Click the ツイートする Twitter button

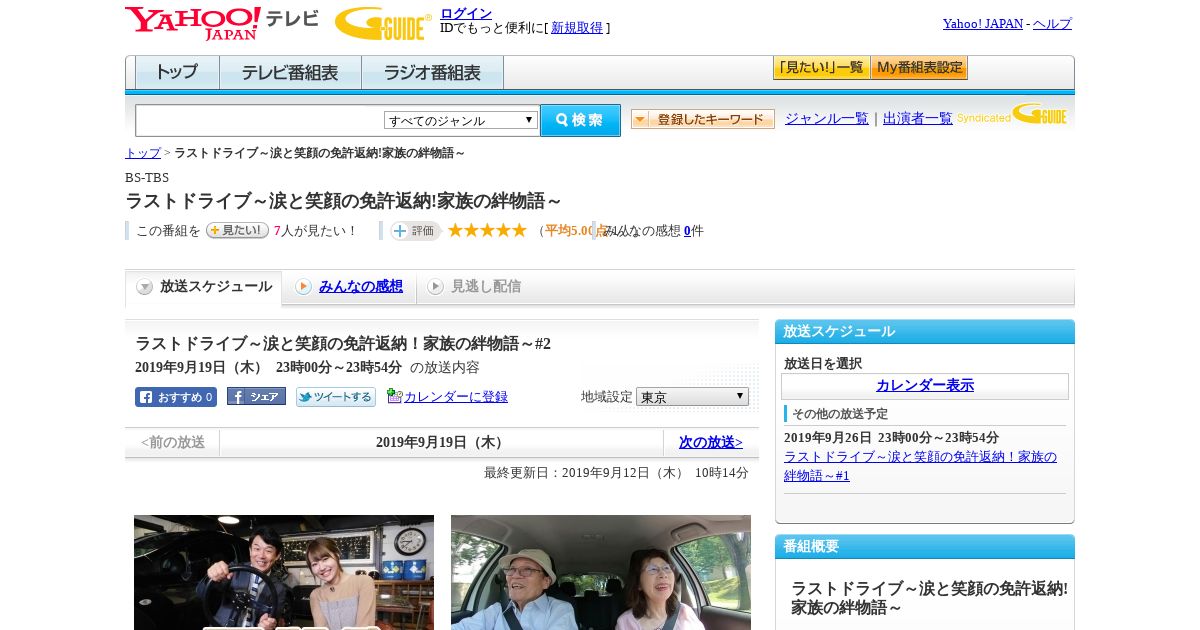pyautogui.click(x=336, y=397)
